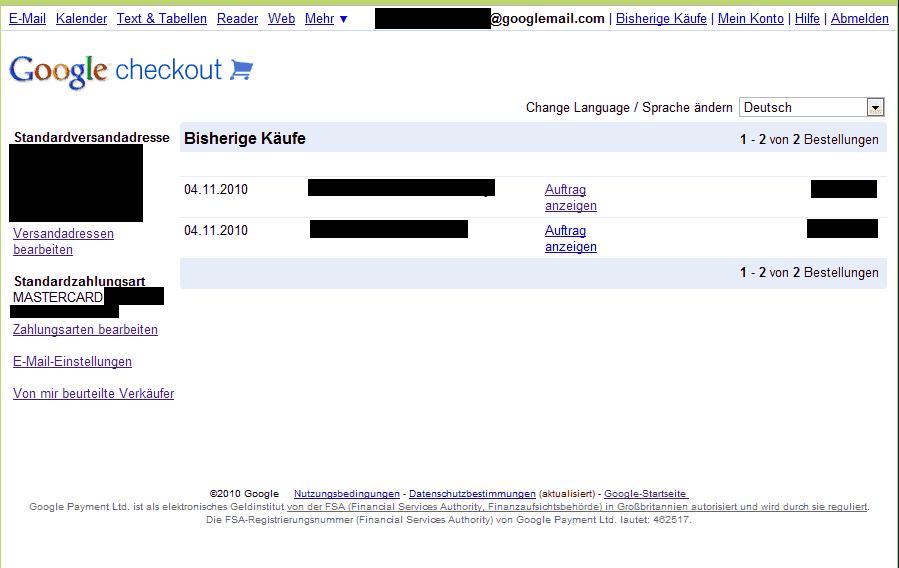This screenshot has width=899, height=568.
Task: Open the E-Mail link
Action: point(28,18)
